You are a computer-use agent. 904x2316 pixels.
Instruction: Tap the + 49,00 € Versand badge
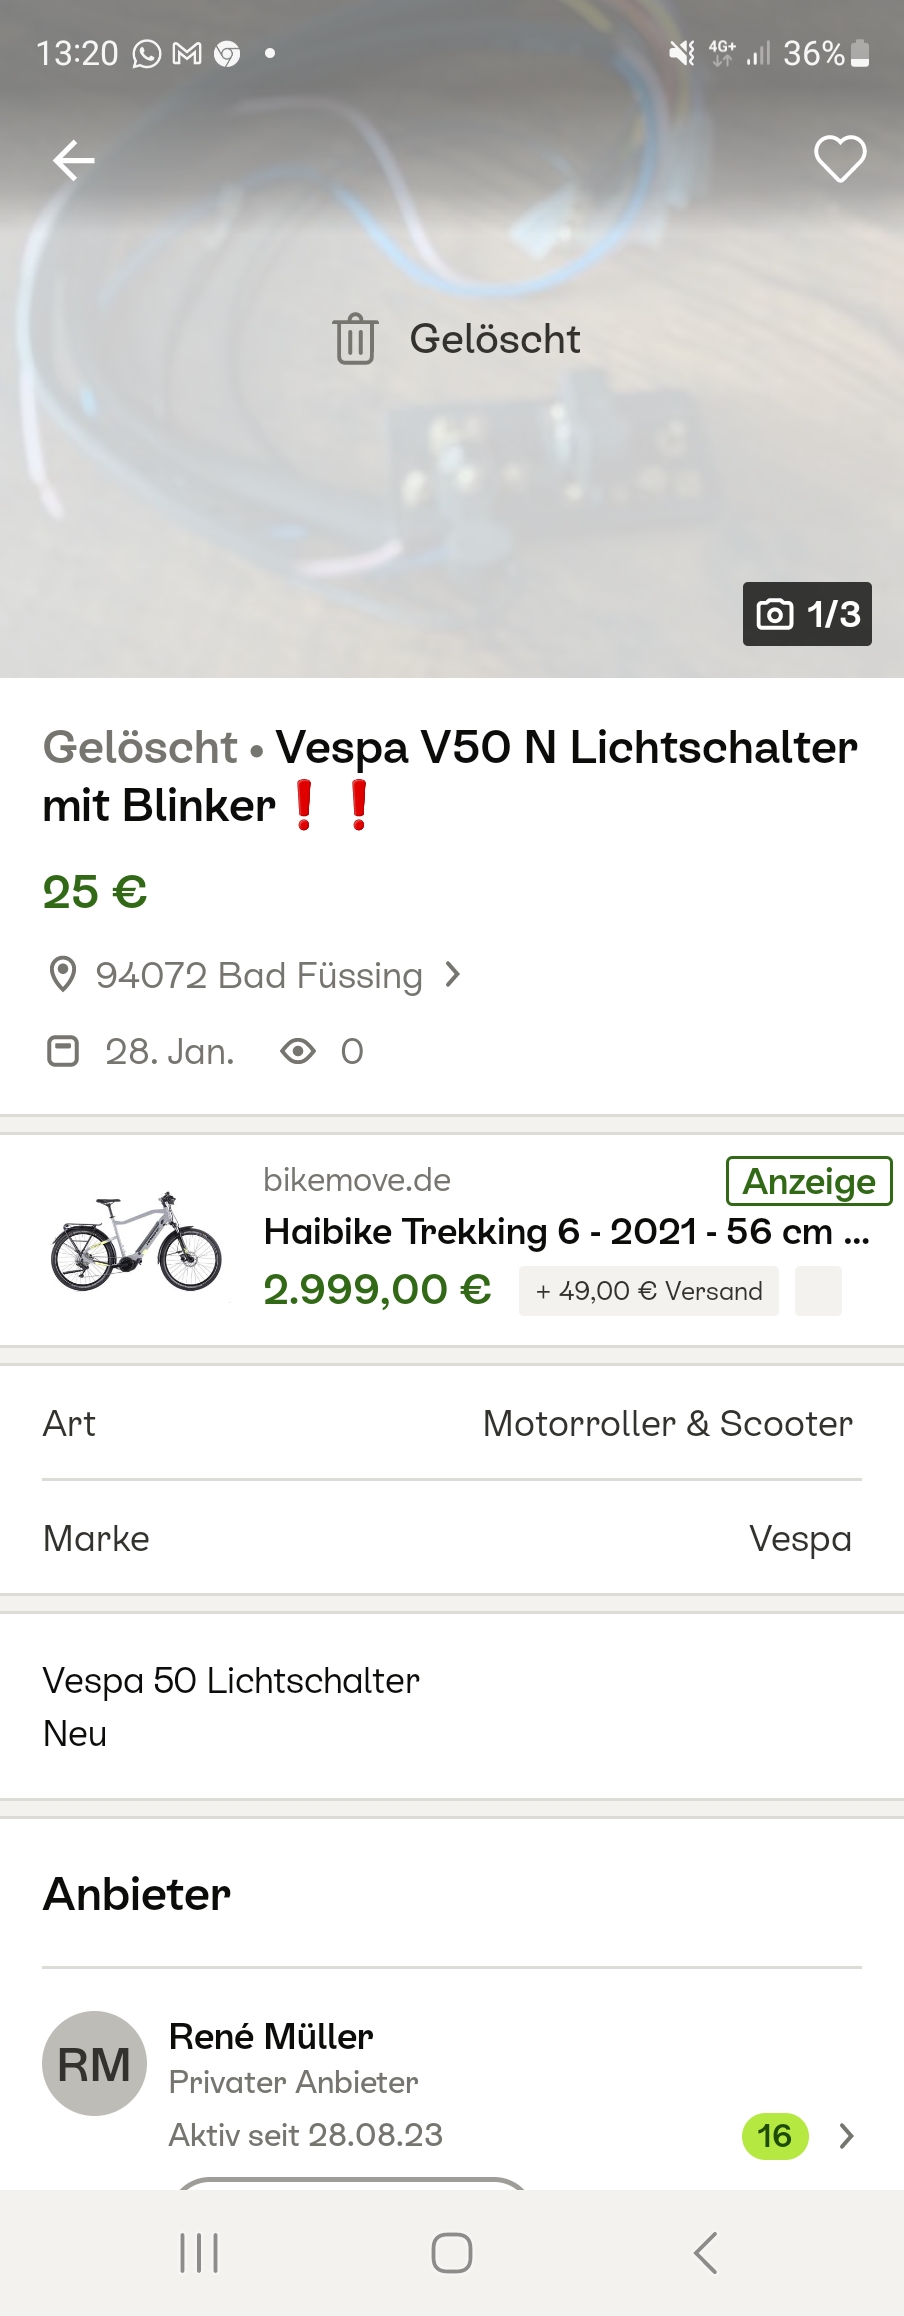pos(649,1291)
